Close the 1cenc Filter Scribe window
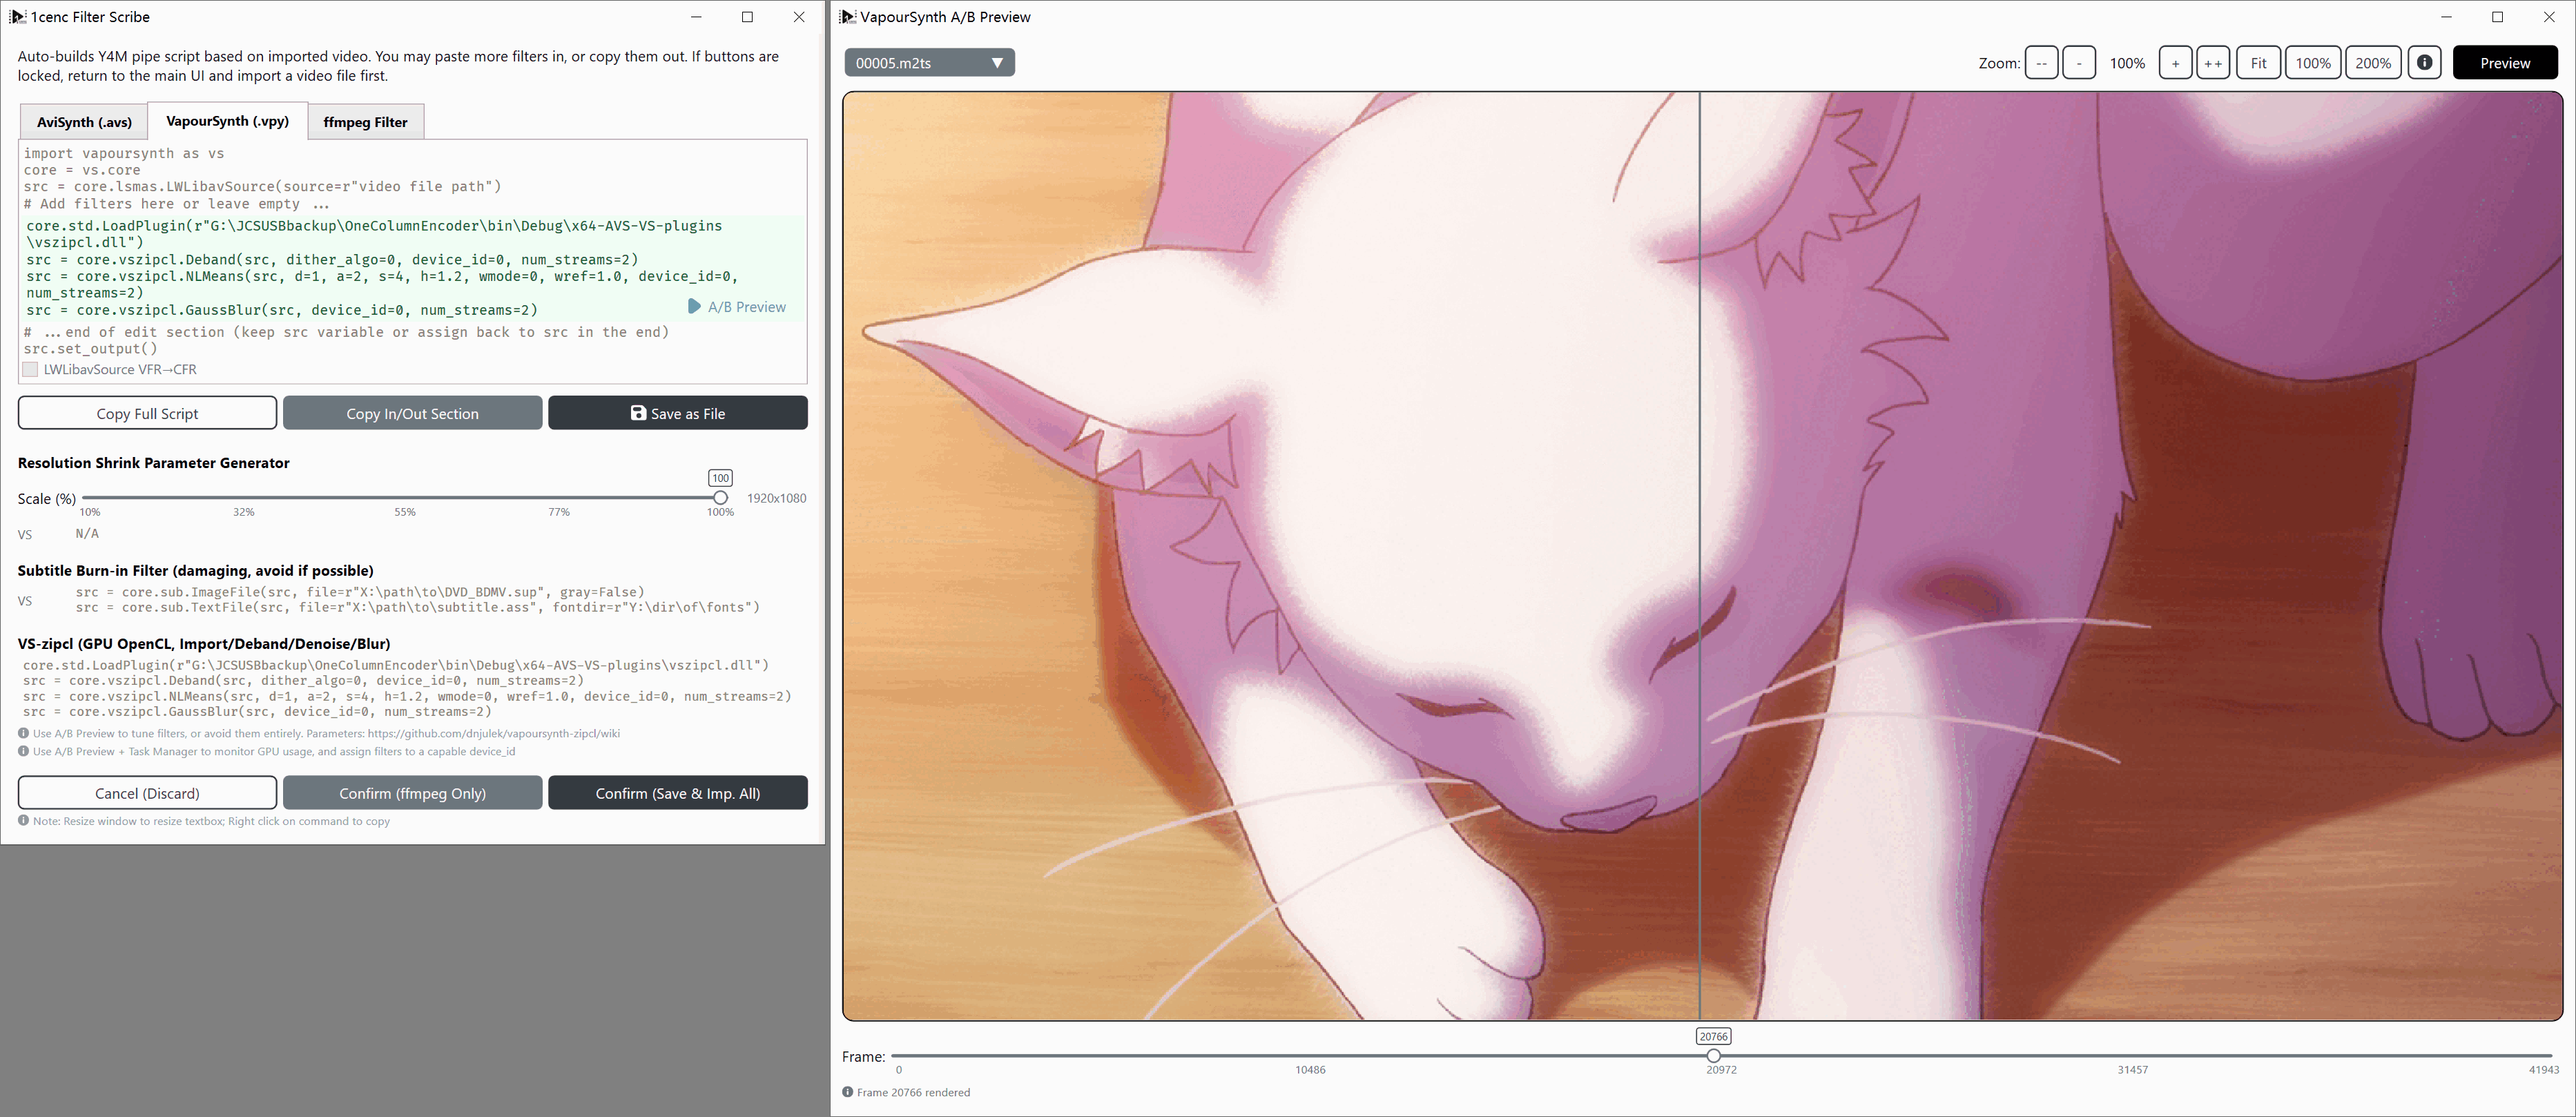Viewport: 2576px width, 1117px height. point(799,17)
